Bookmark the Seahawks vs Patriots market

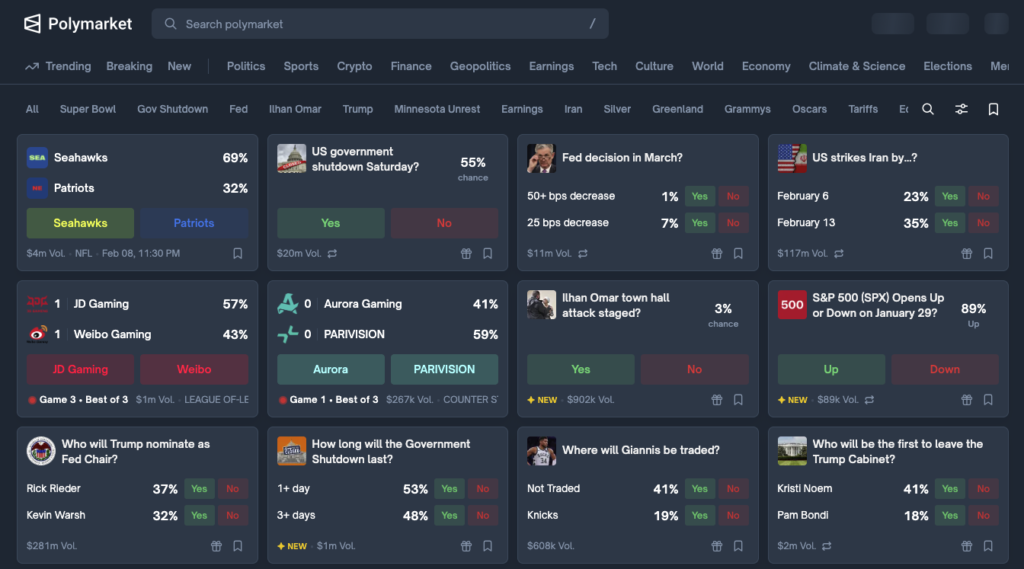coord(238,254)
